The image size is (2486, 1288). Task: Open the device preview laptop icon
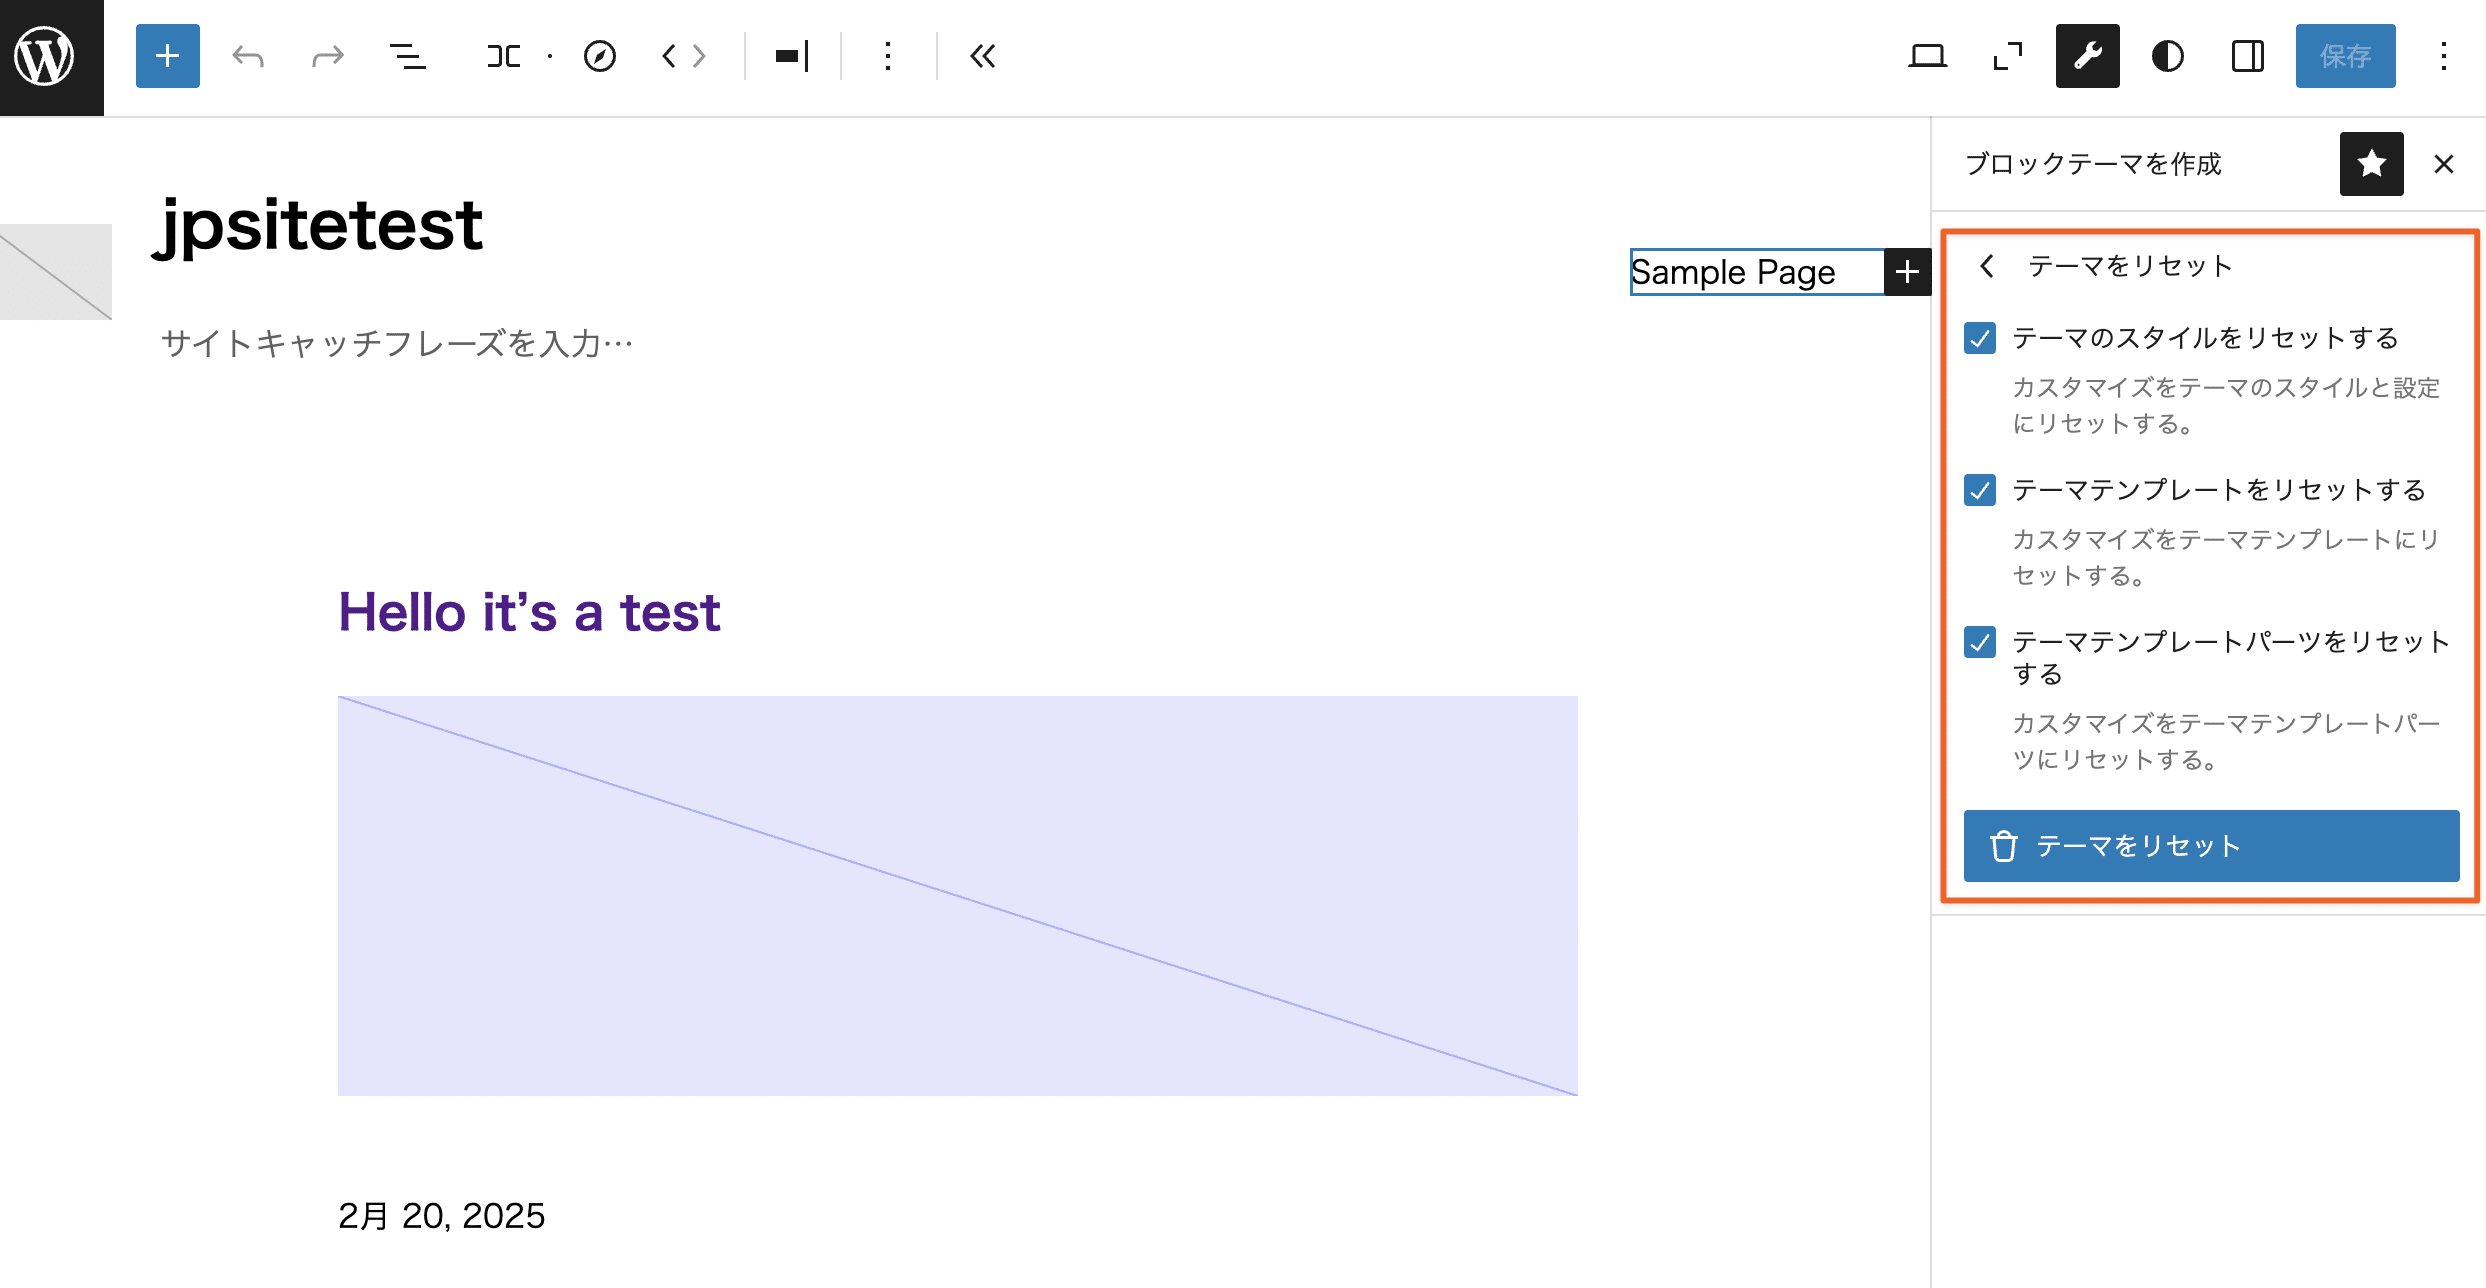click(1927, 56)
